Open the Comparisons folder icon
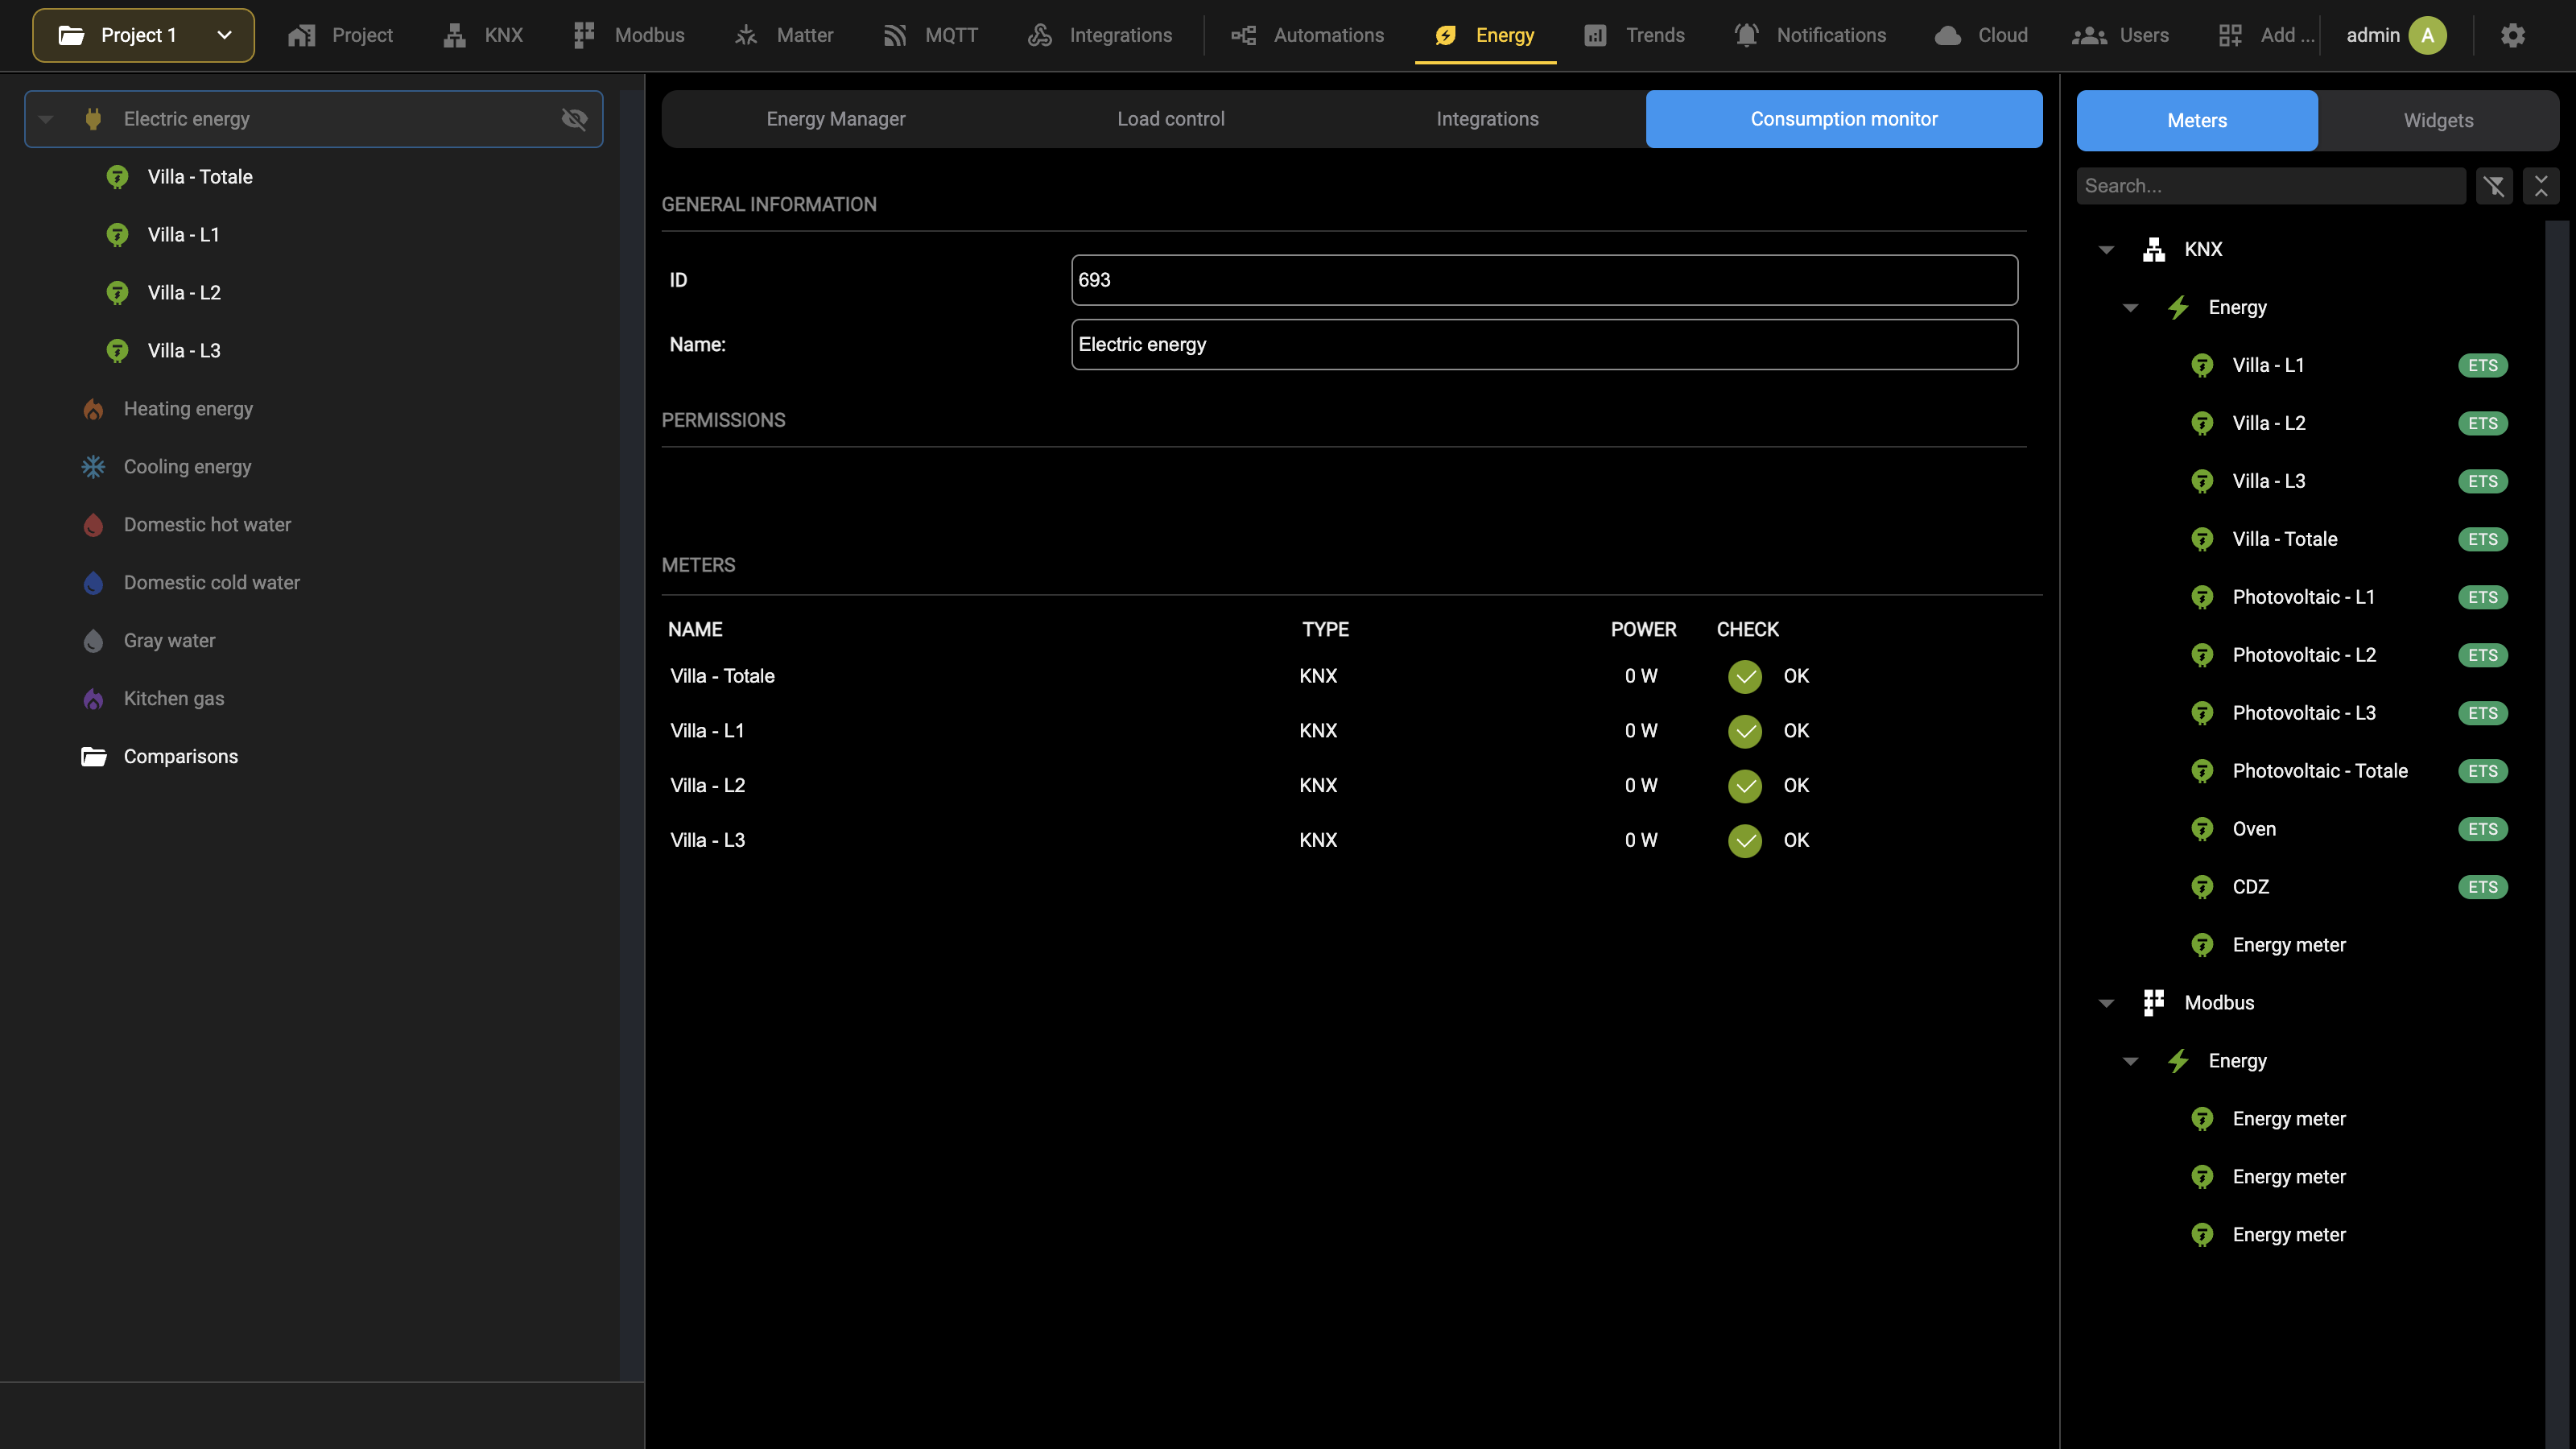Viewport: 2576px width, 1449px height. 93,757
